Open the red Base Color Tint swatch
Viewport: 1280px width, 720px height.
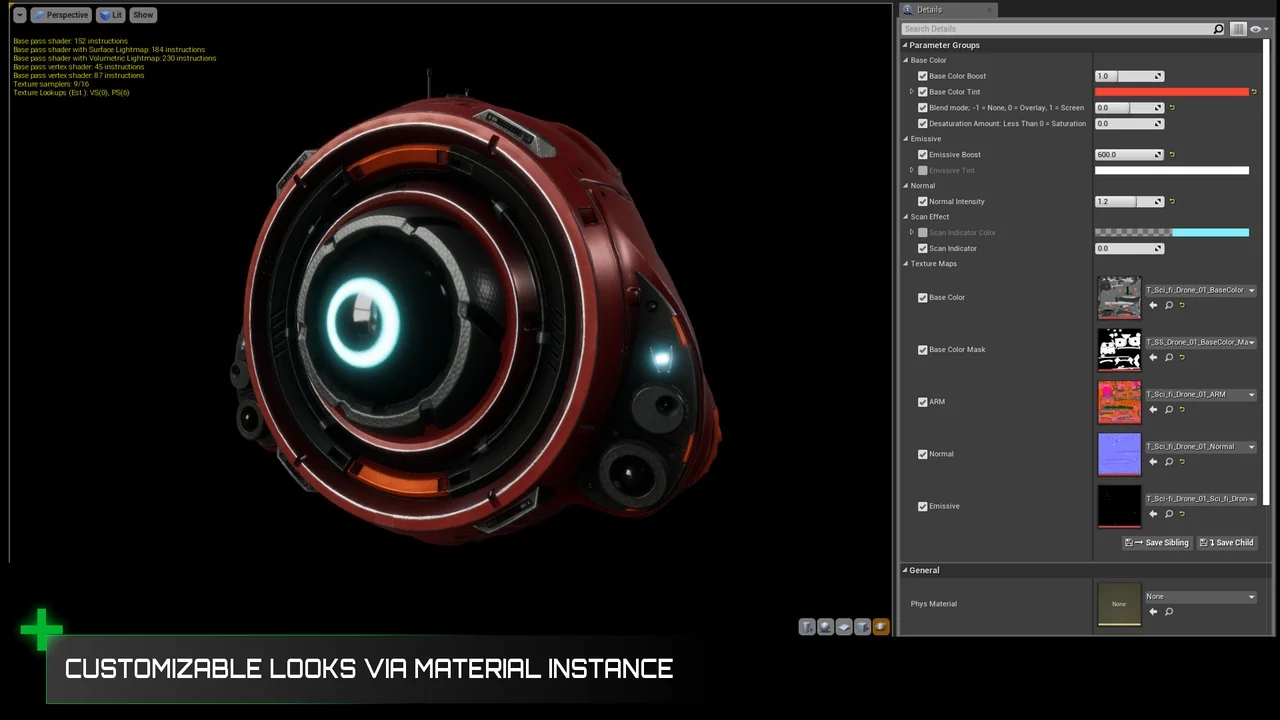tap(1171, 92)
